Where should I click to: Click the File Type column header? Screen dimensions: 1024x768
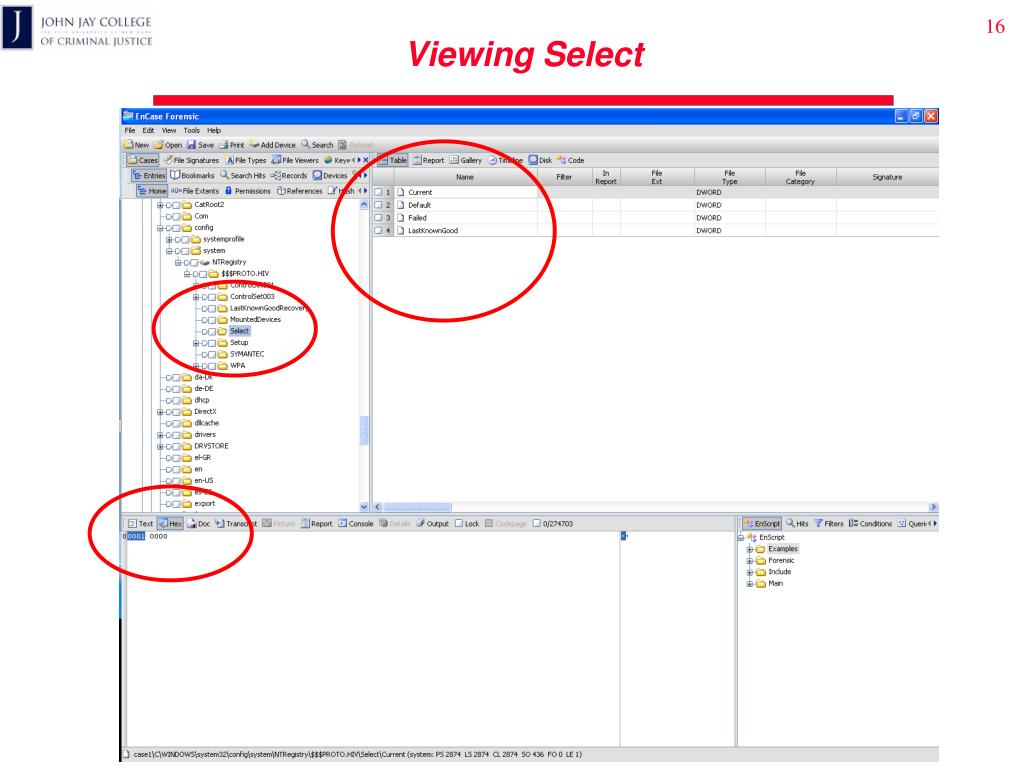pyautogui.click(x=729, y=177)
